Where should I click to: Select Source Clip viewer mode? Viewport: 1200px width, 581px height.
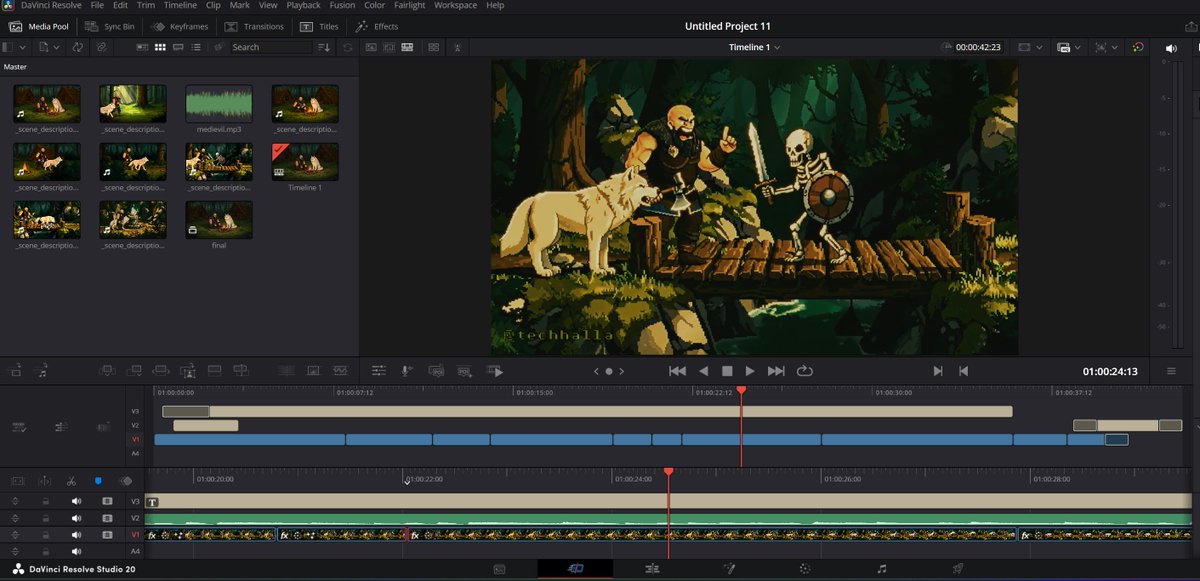tap(370, 47)
